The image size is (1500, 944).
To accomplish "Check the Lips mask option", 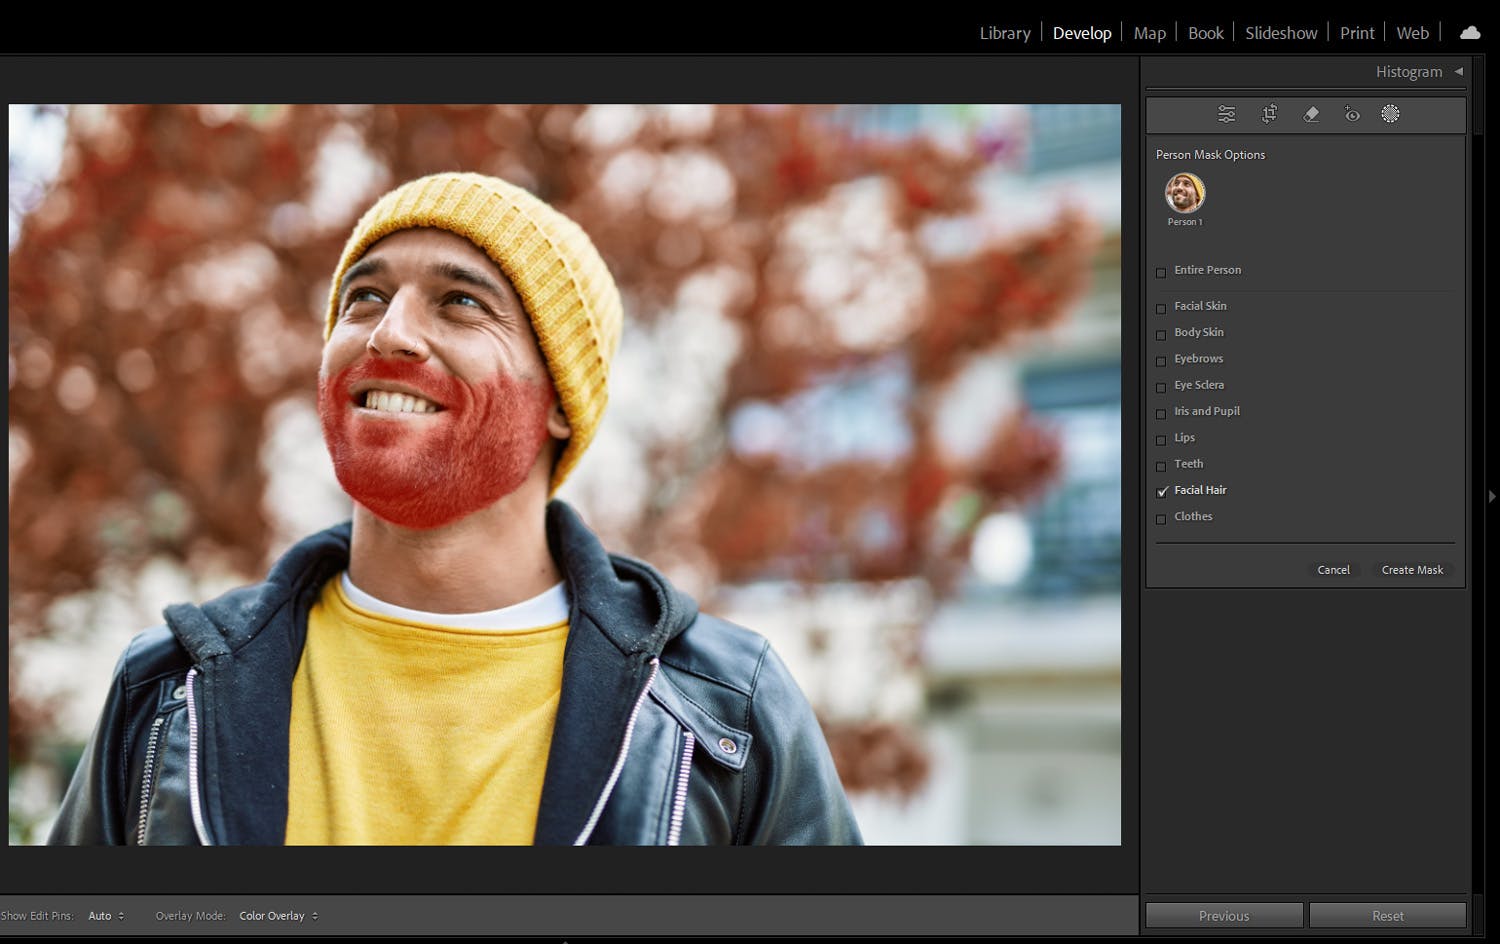I will 1161,440.
